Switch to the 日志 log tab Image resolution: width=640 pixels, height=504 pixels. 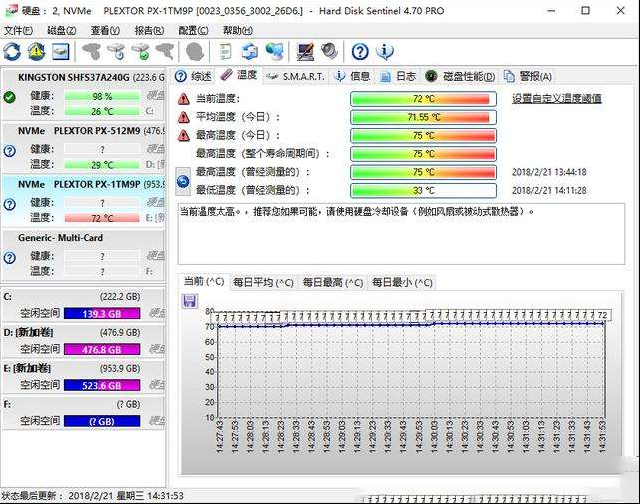coord(398,76)
